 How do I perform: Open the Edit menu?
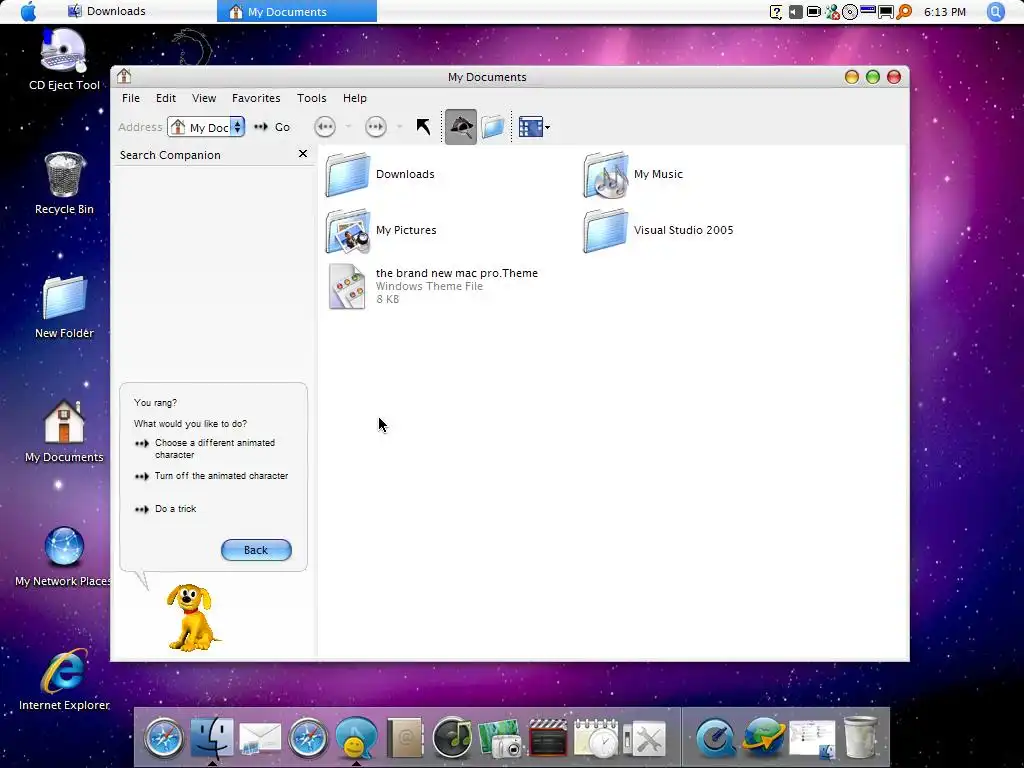coord(166,98)
